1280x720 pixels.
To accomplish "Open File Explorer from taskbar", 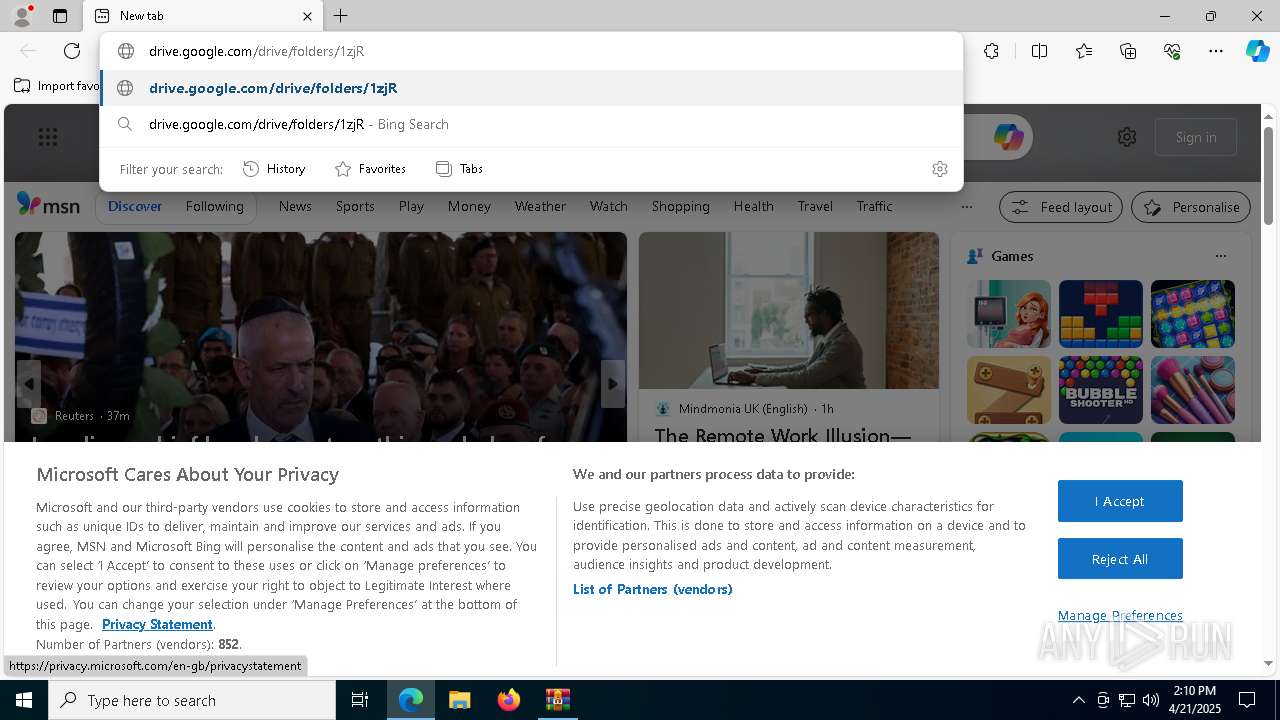I will tap(459, 700).
